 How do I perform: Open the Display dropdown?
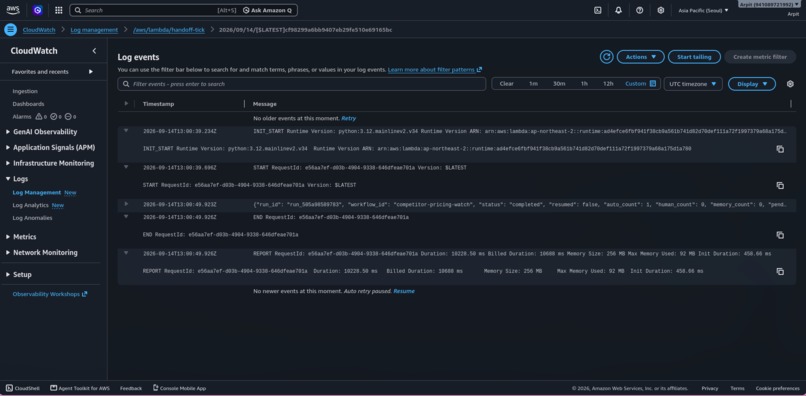point(752,84)
